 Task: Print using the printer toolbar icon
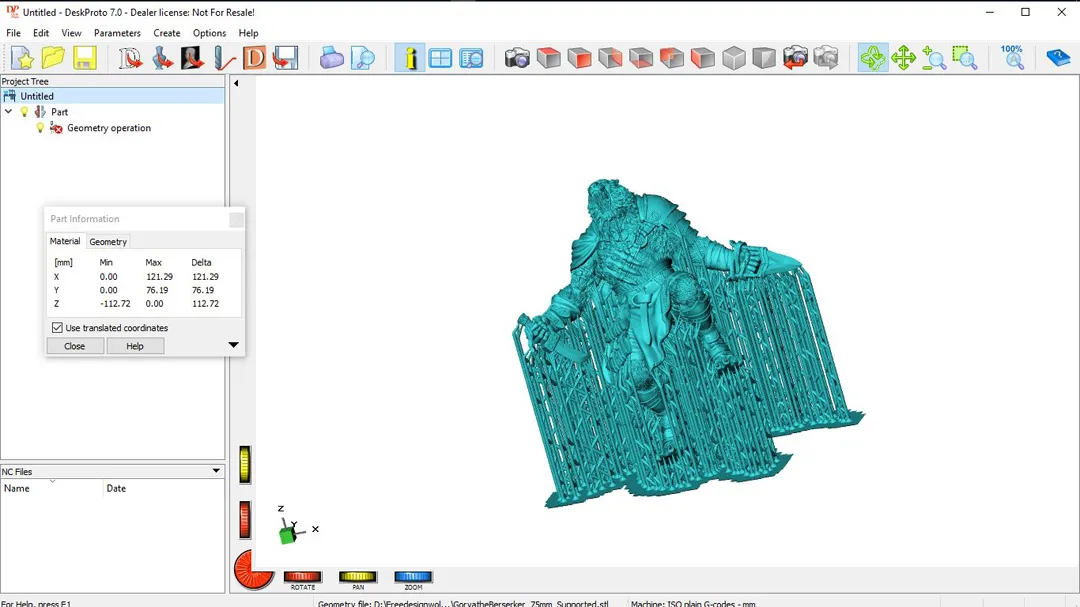tap(331, 59)
